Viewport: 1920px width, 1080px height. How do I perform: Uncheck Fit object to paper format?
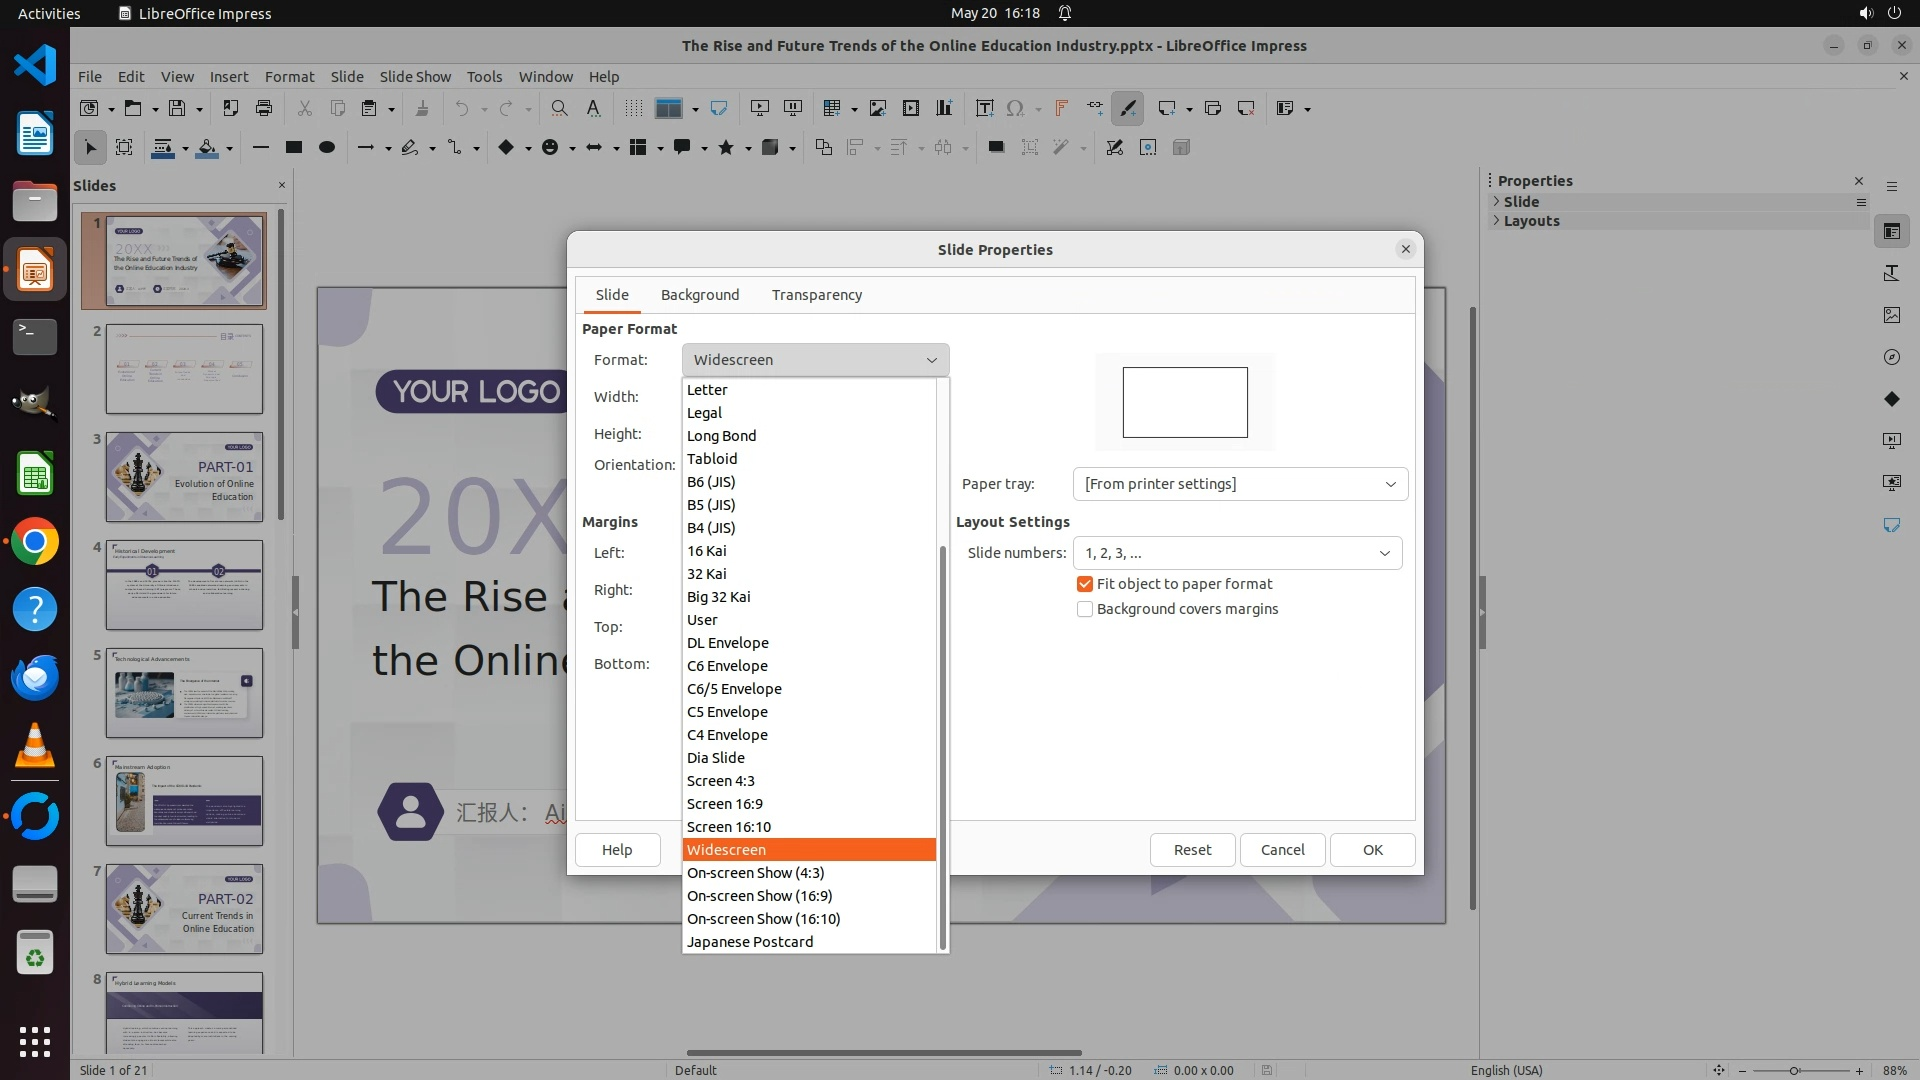[1084, 584]
